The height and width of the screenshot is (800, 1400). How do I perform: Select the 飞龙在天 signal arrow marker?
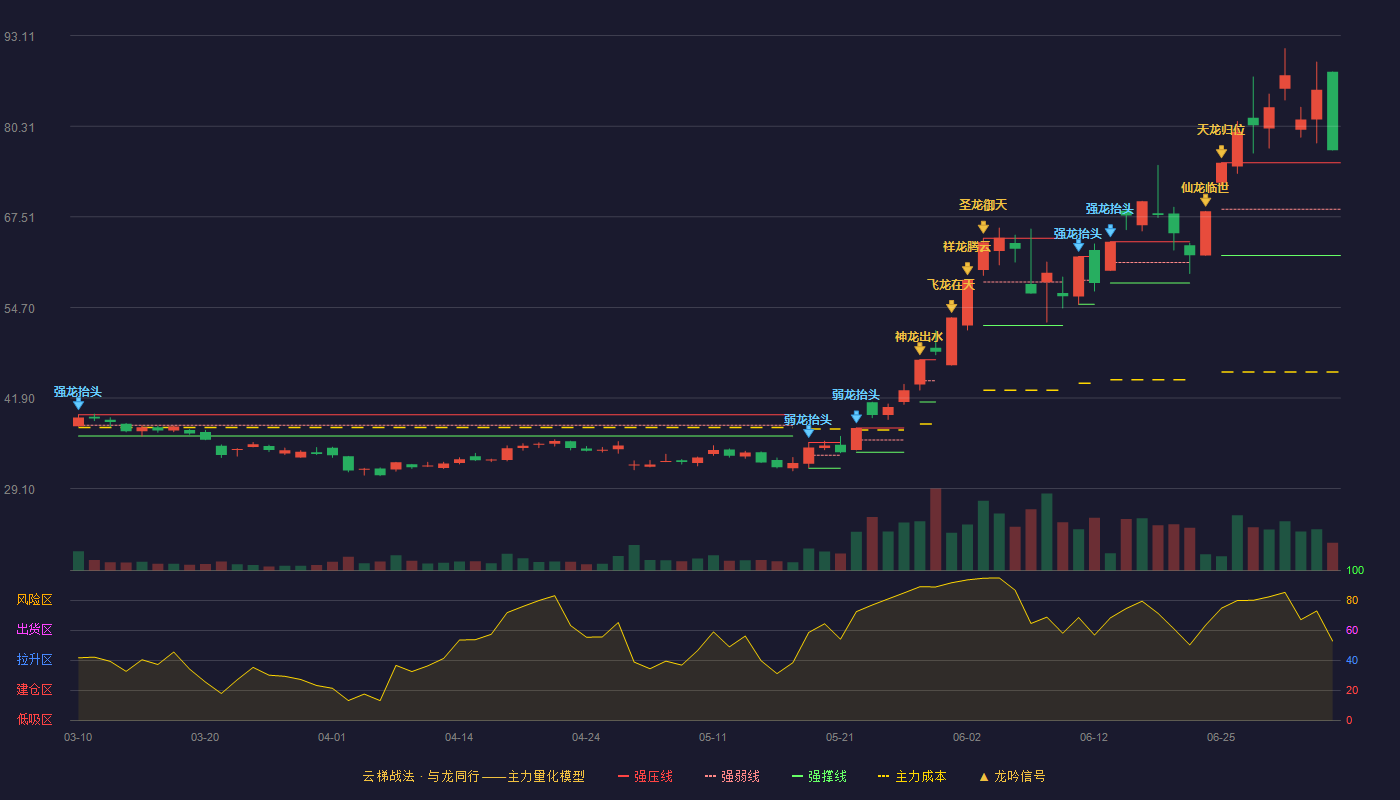951,306
